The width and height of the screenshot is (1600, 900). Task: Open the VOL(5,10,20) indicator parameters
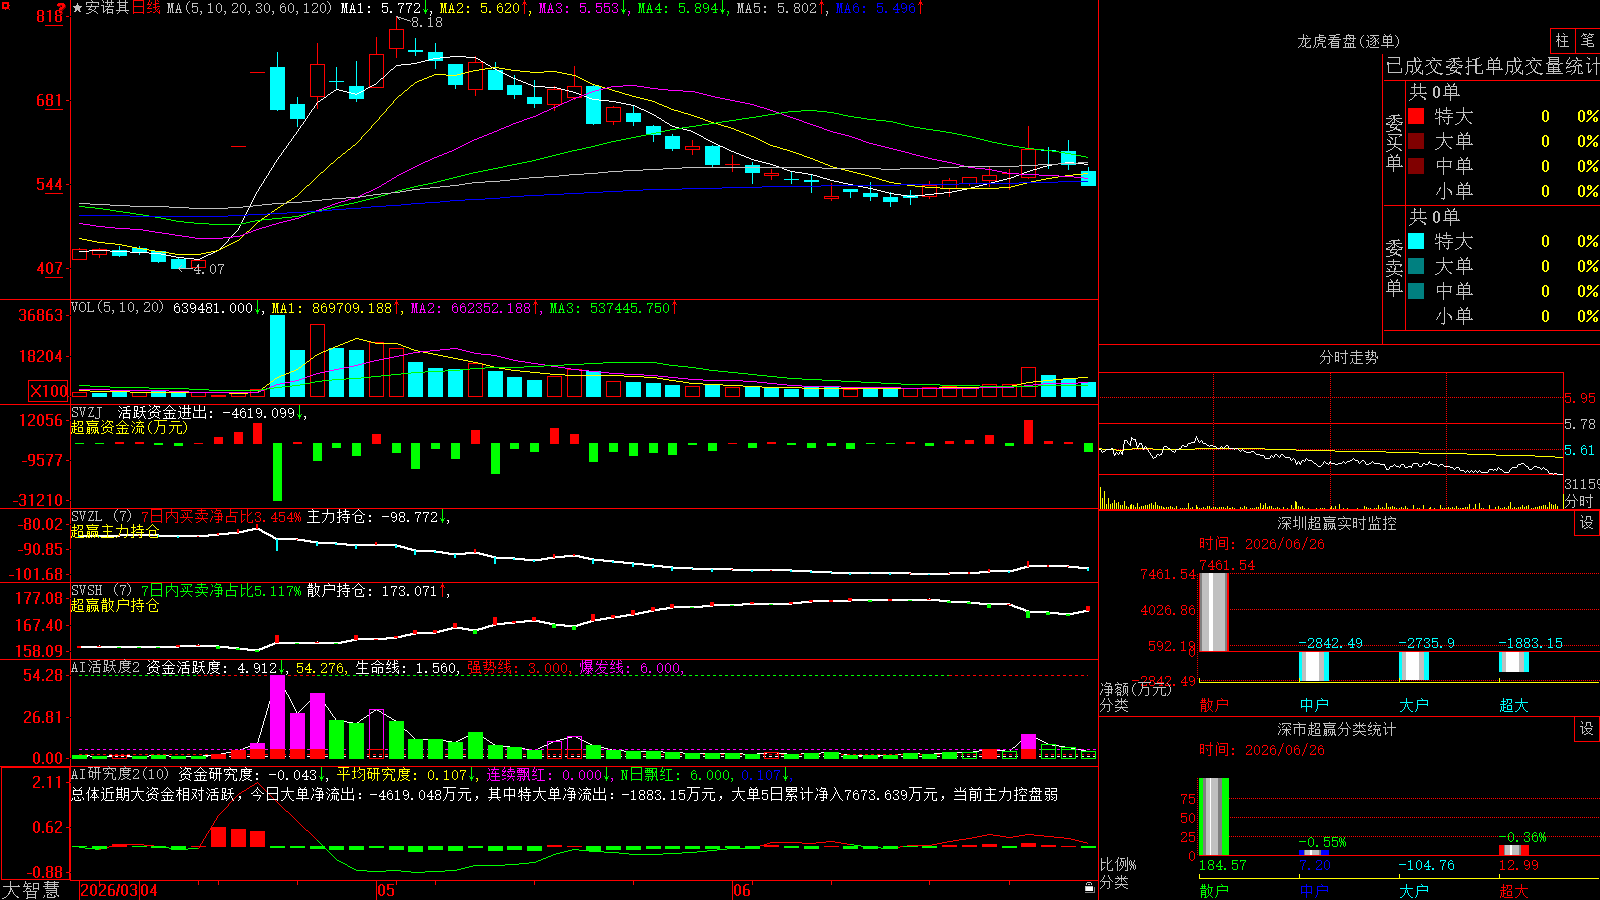[117, 307]
